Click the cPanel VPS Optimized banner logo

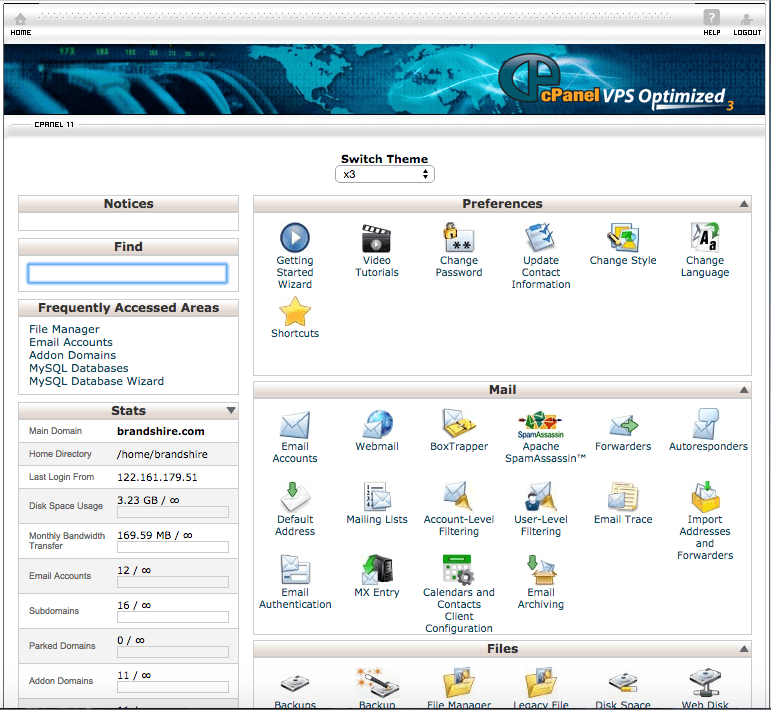(x=615, y=82)
